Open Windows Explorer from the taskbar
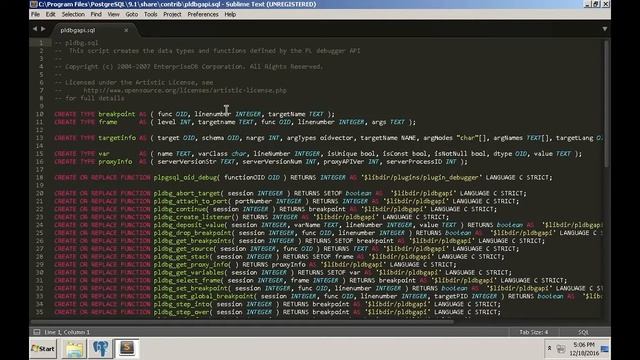This screenshot has height=360, width=640. tap(74, 349)
